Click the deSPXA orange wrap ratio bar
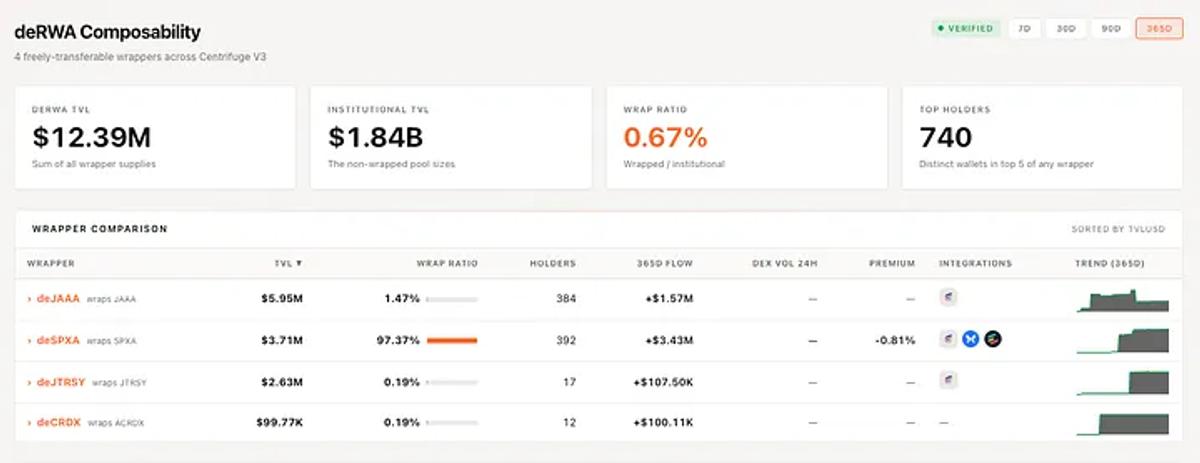1200x463 pixels. pos(452,340)
